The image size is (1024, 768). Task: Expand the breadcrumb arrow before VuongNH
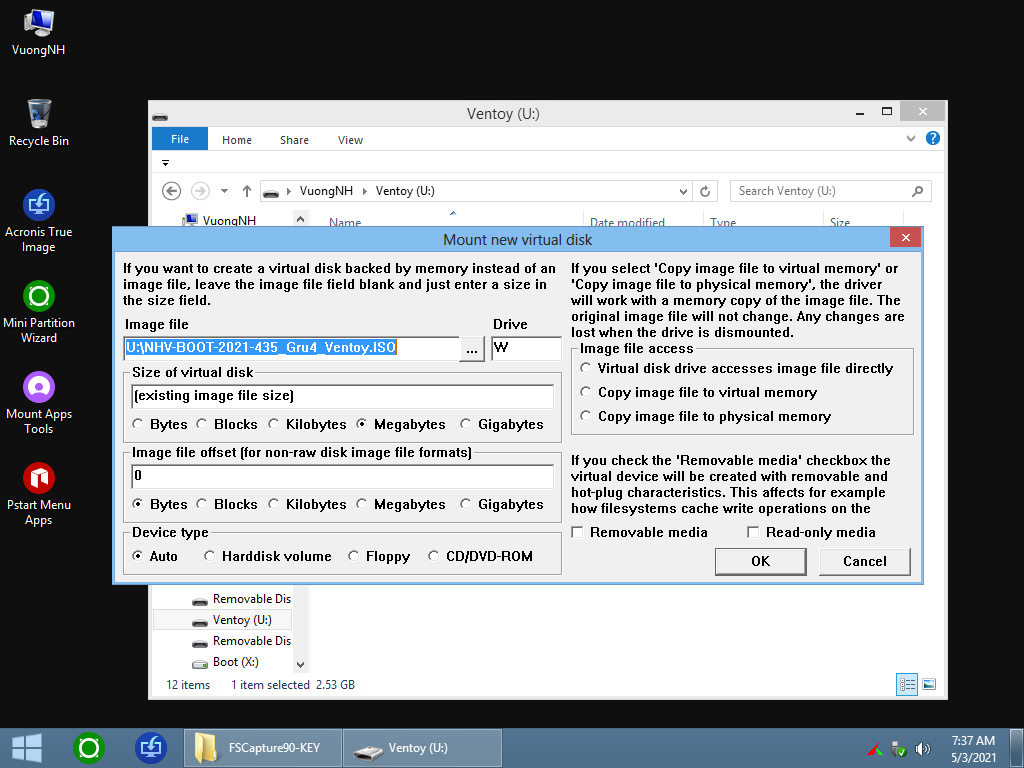coord(289,191)
